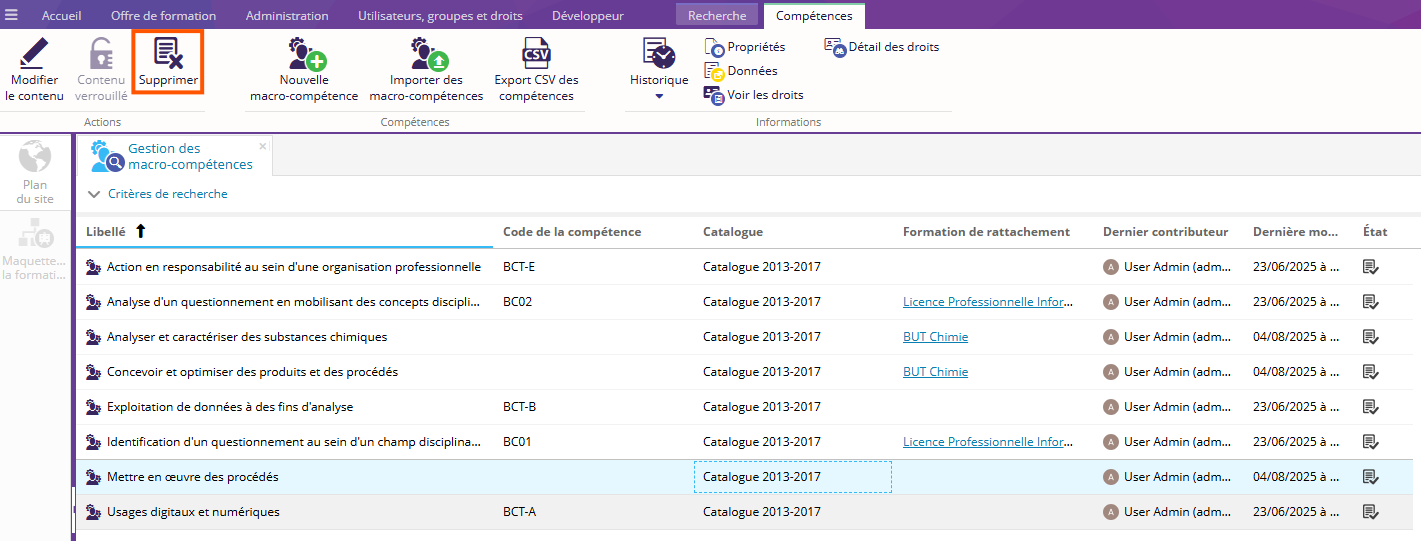Select the Usages digitaux et numériques row

pyautogui.click(x=193, y=512)
